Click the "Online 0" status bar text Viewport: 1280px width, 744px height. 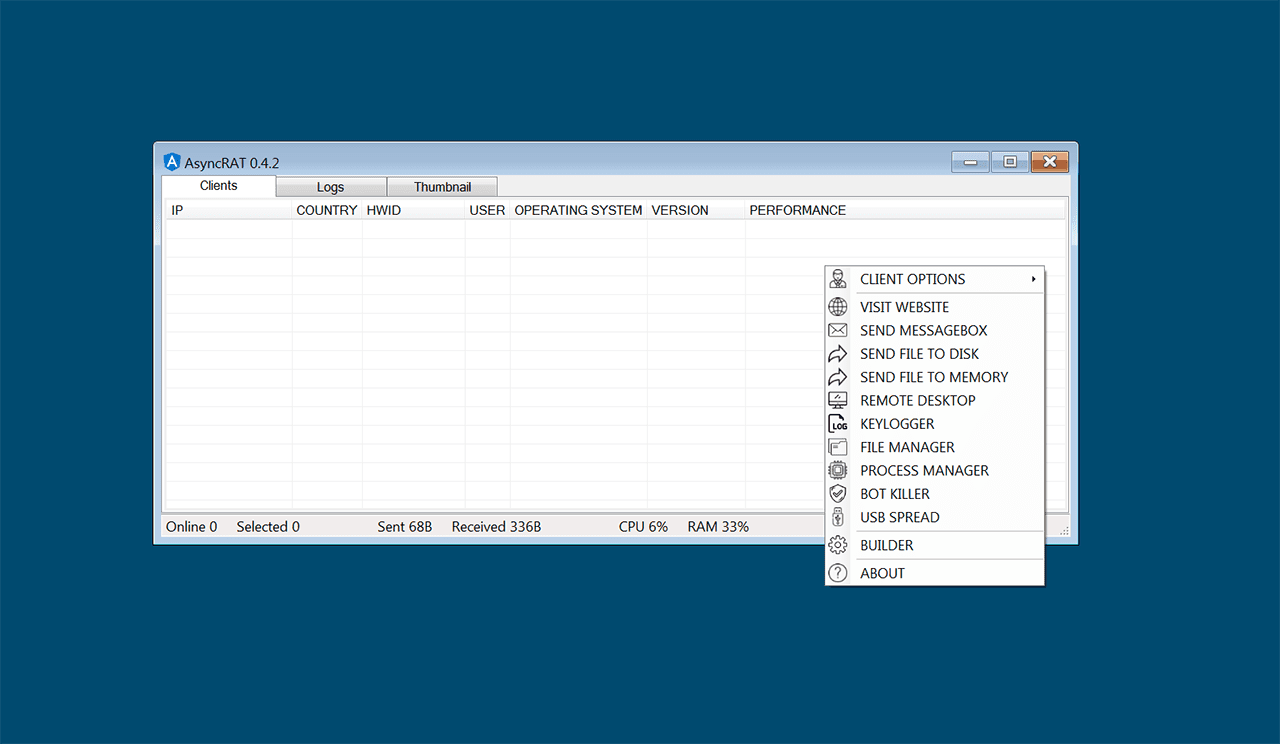pyautogui.click(x=192, y=527)
